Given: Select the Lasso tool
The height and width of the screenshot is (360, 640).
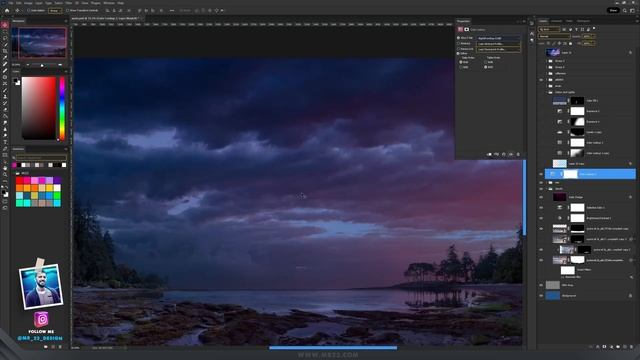Looking at the screenshot, I should click(5, 38).
